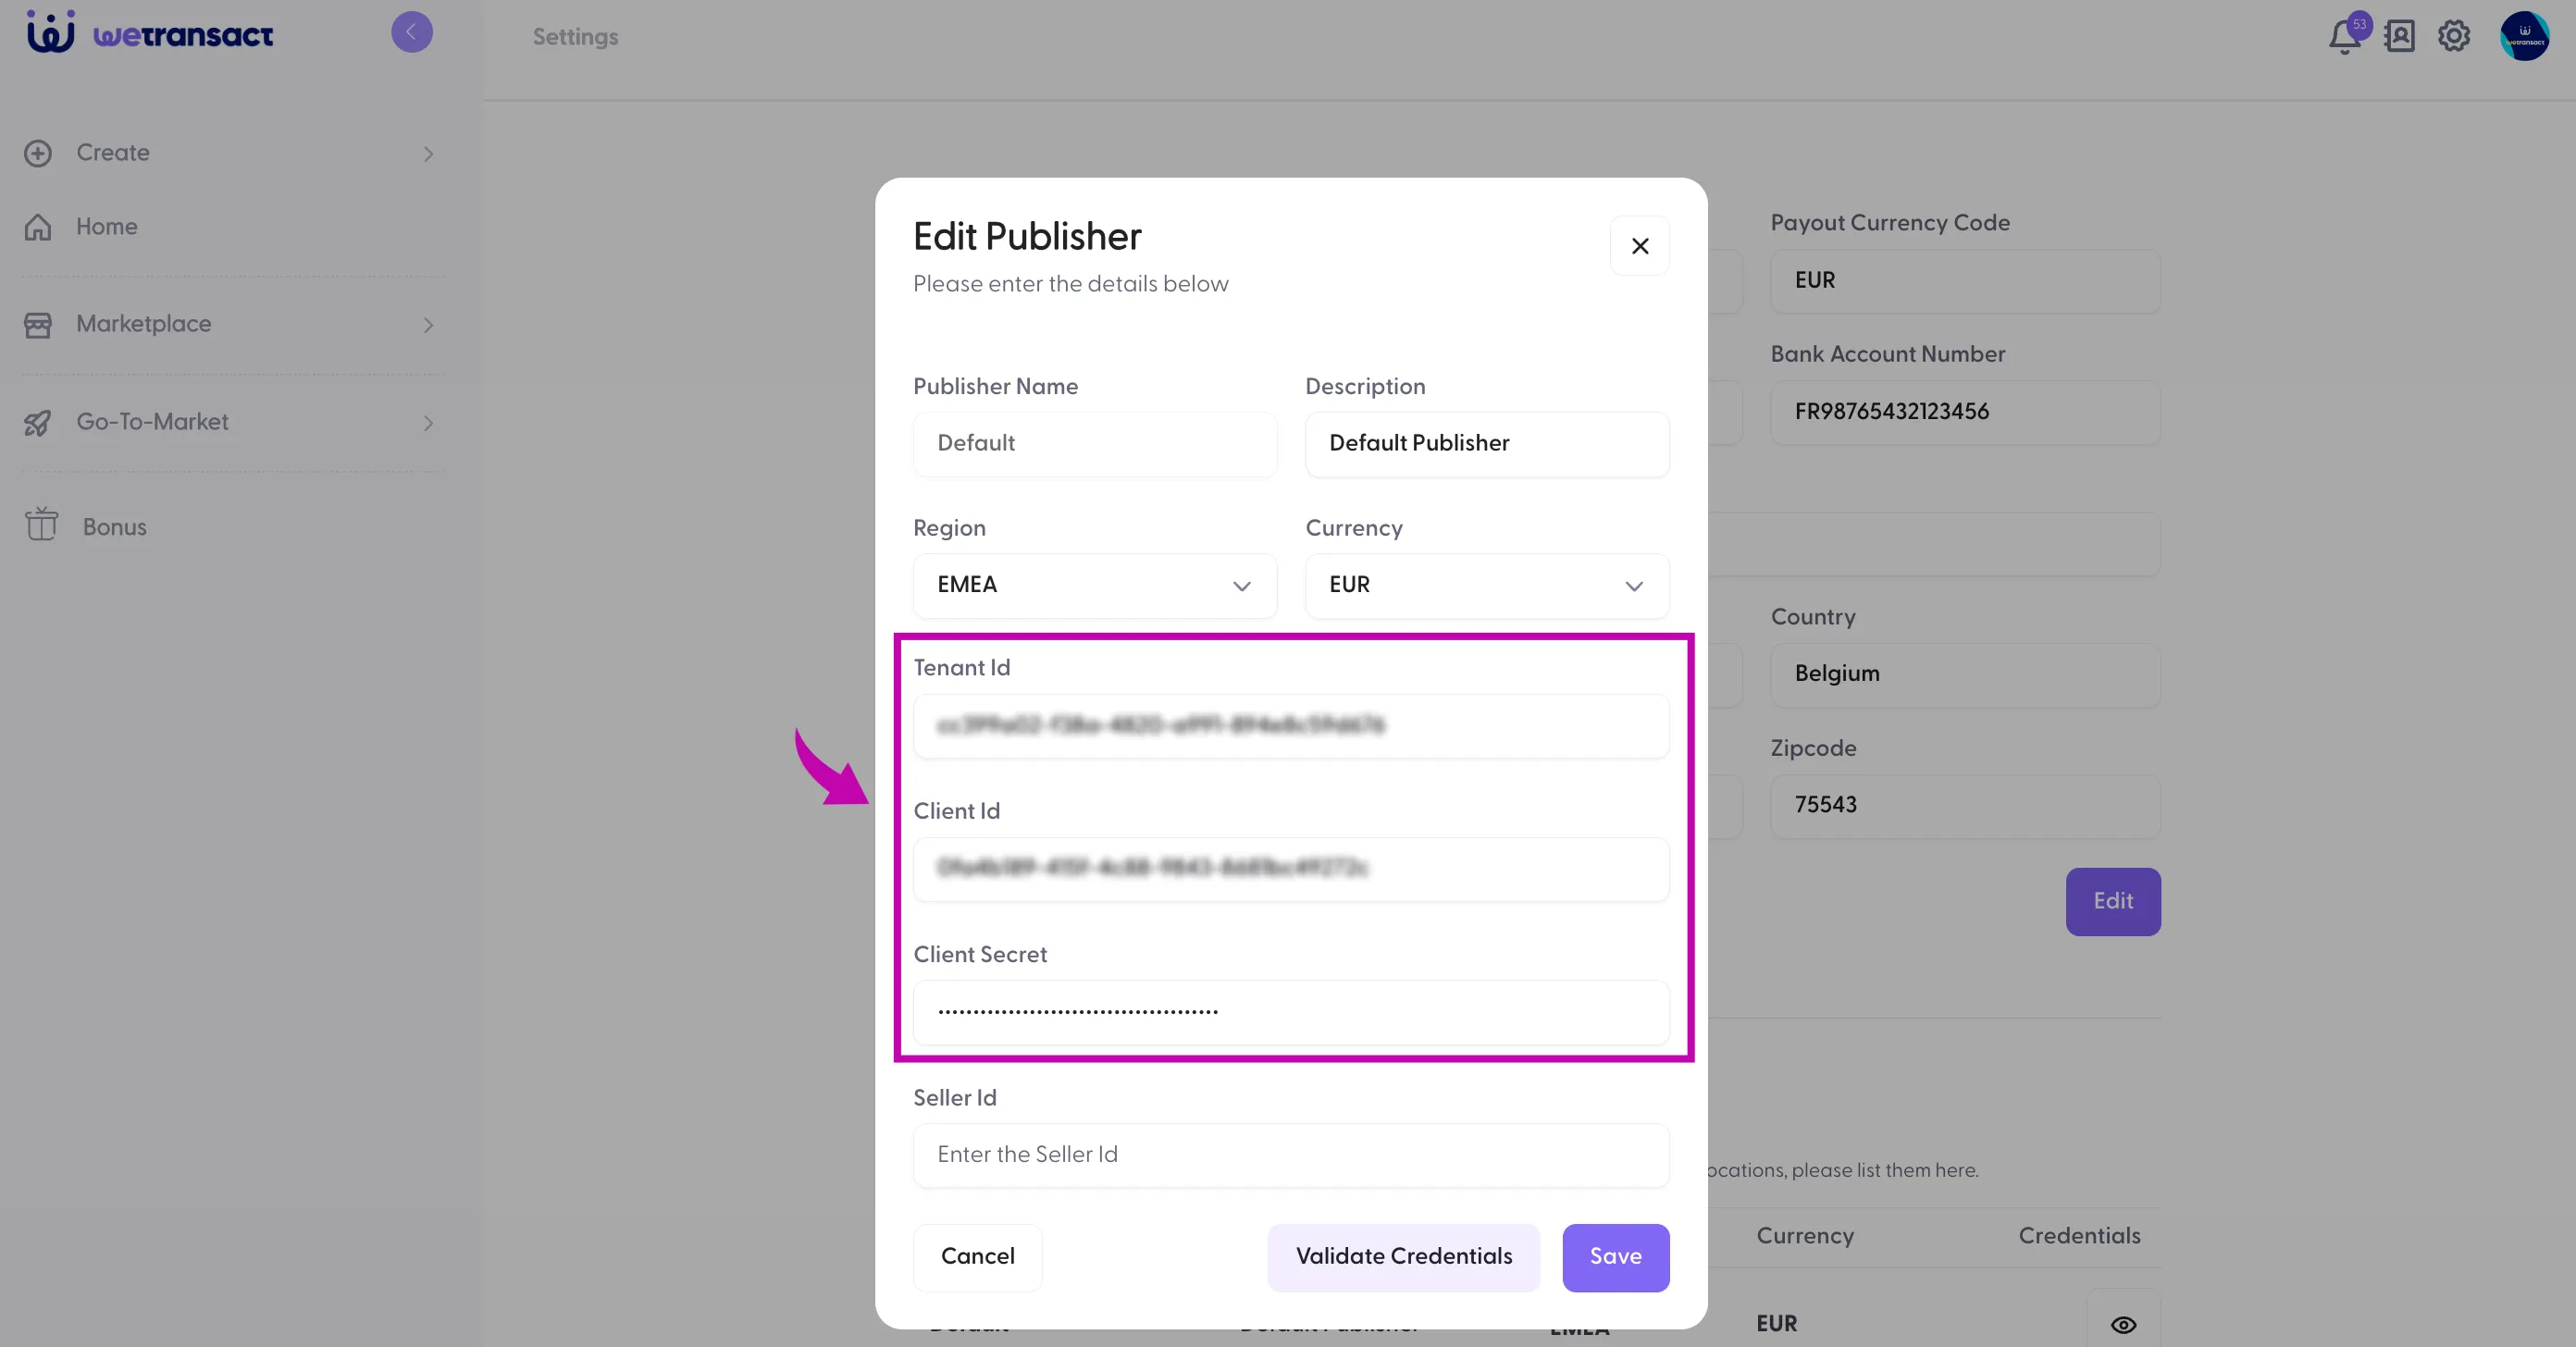Click the Bonus gift icon
This screenshot has width=2576, height=1347.
tap(42, 524)
